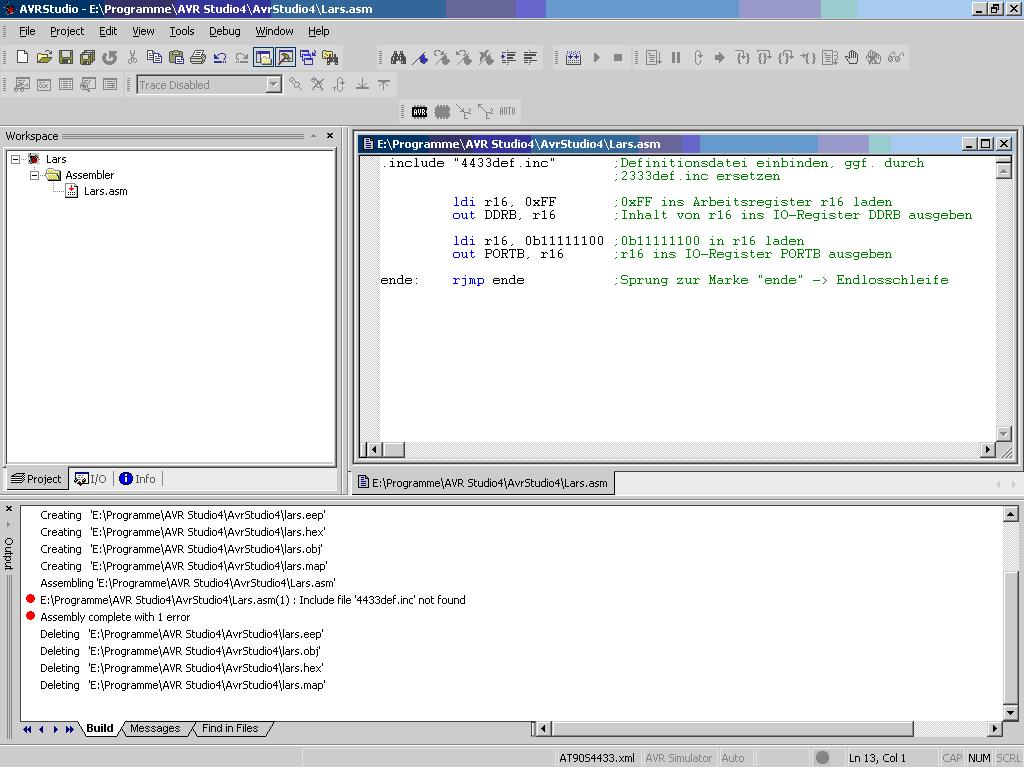Open the Help menu
Viewport: 1024px width, 768px height.
point(319,31)
